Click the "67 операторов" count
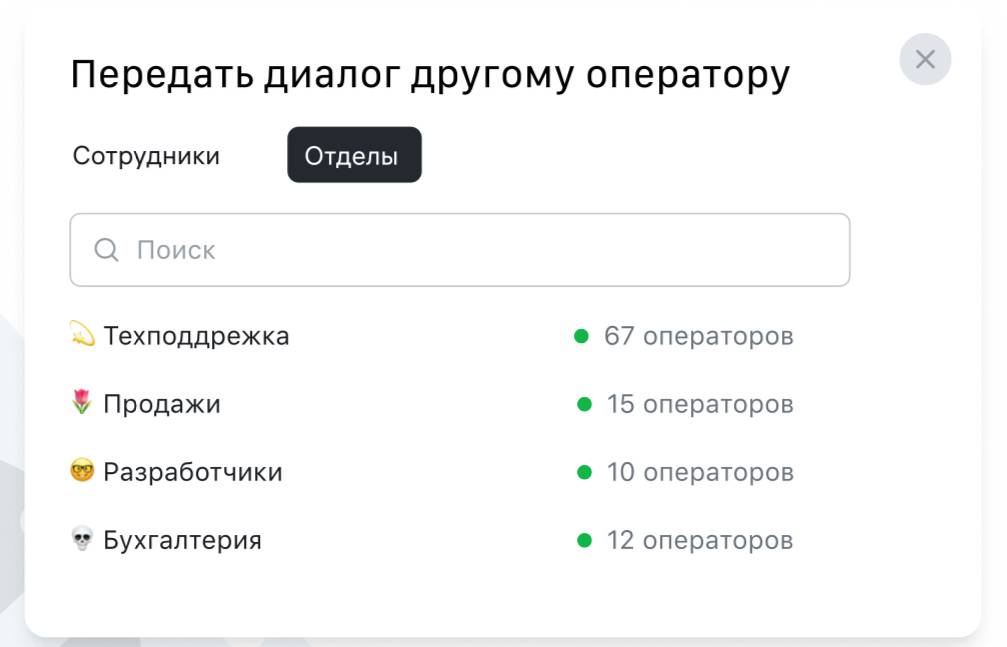The image size is (1007, 647). [x=698, y=336]
